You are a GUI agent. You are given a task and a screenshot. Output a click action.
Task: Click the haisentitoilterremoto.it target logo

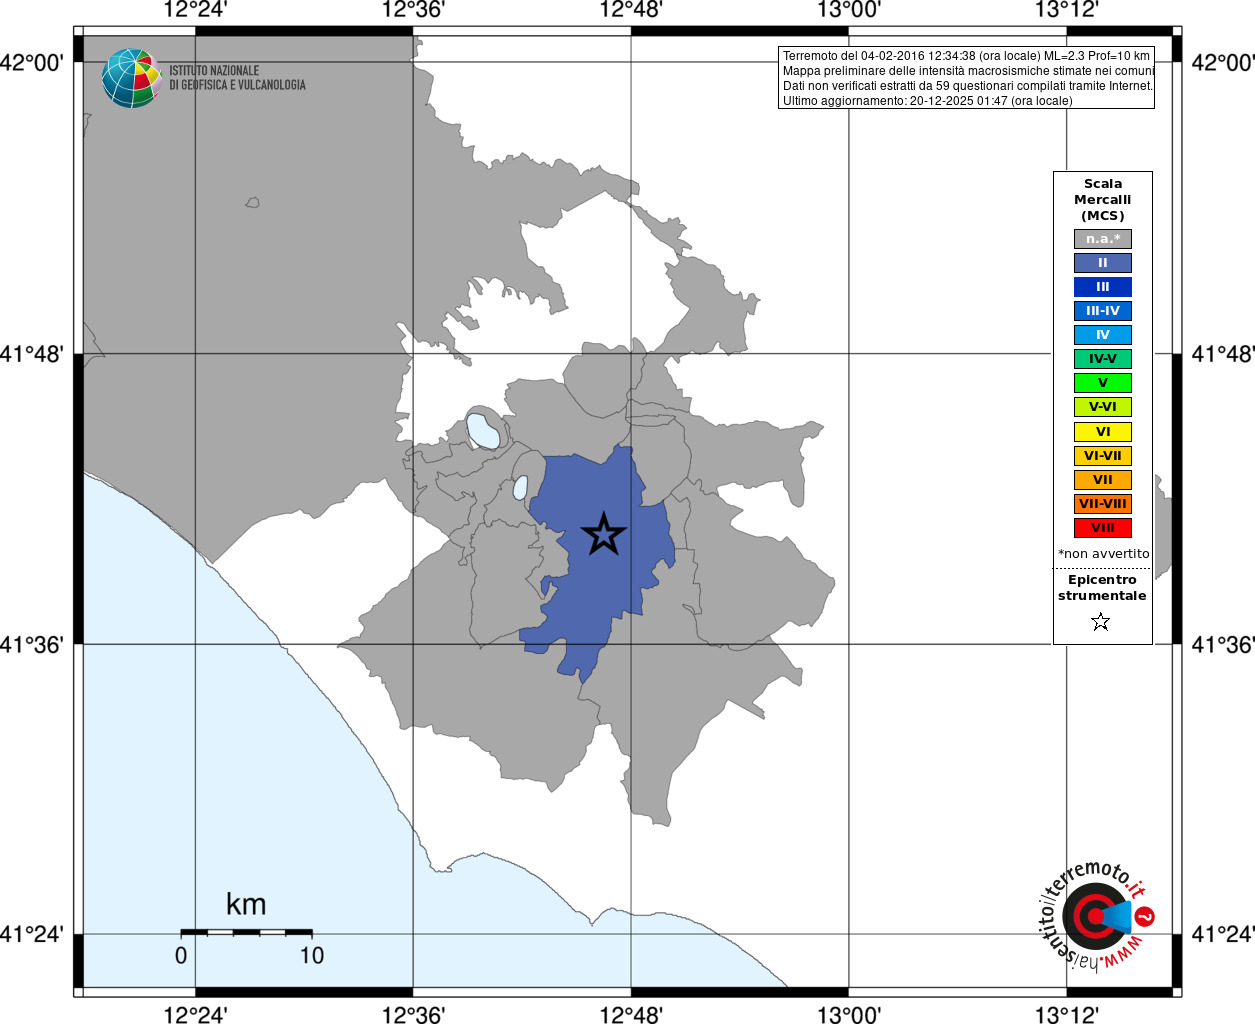coord(1097,915)
